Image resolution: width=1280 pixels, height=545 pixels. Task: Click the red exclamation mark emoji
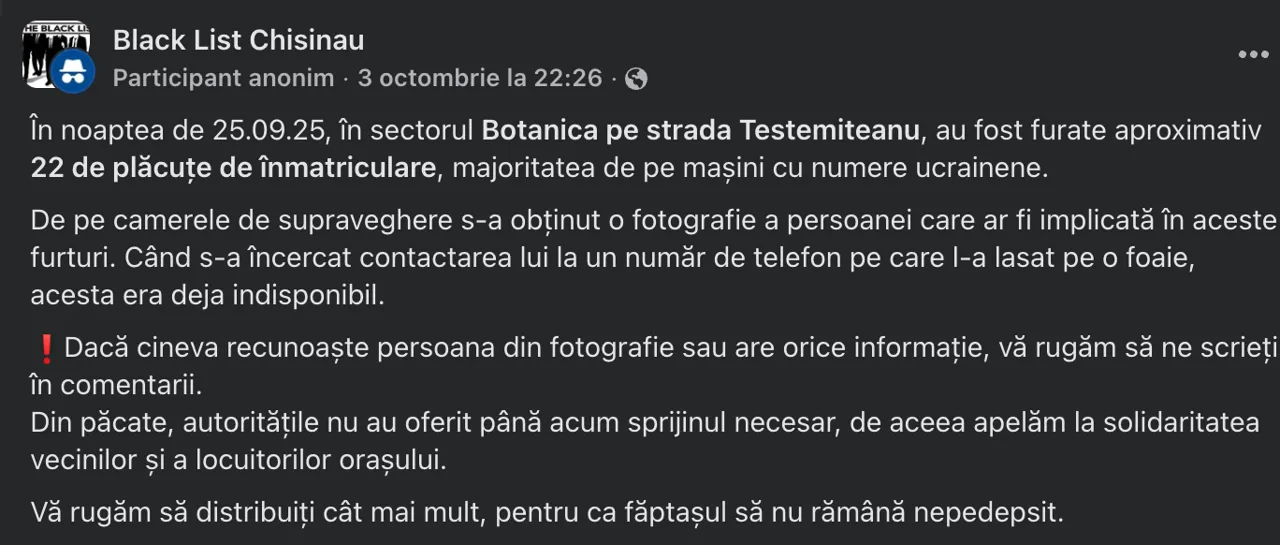click(x=45, y=349)
